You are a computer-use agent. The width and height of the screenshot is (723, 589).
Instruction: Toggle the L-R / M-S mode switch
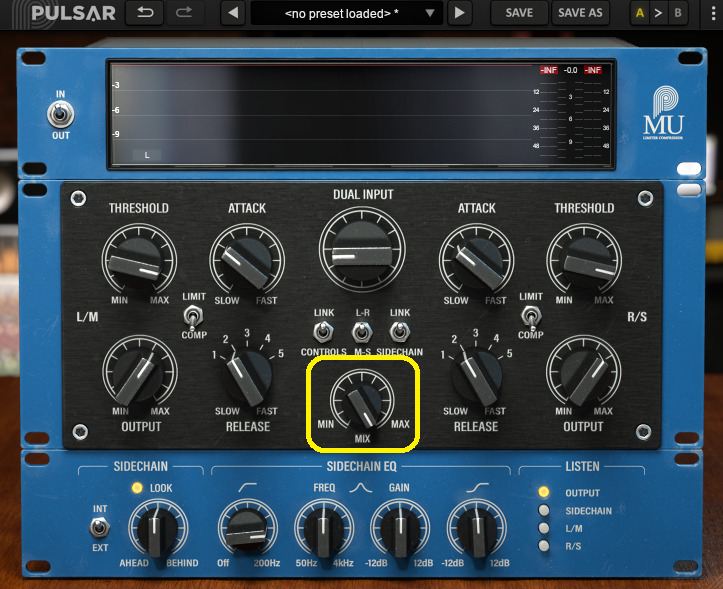(x=362, y=332)
